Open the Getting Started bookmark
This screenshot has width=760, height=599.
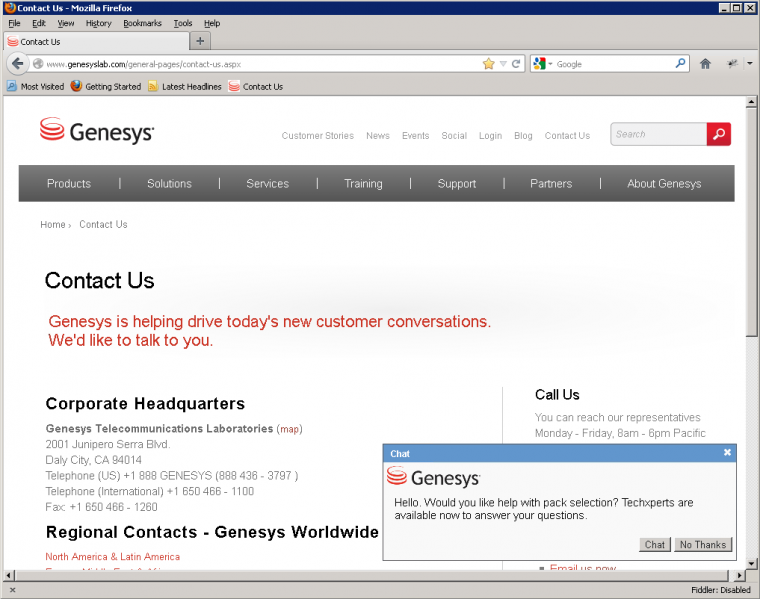pyautogui.click(x=106, y=86)
